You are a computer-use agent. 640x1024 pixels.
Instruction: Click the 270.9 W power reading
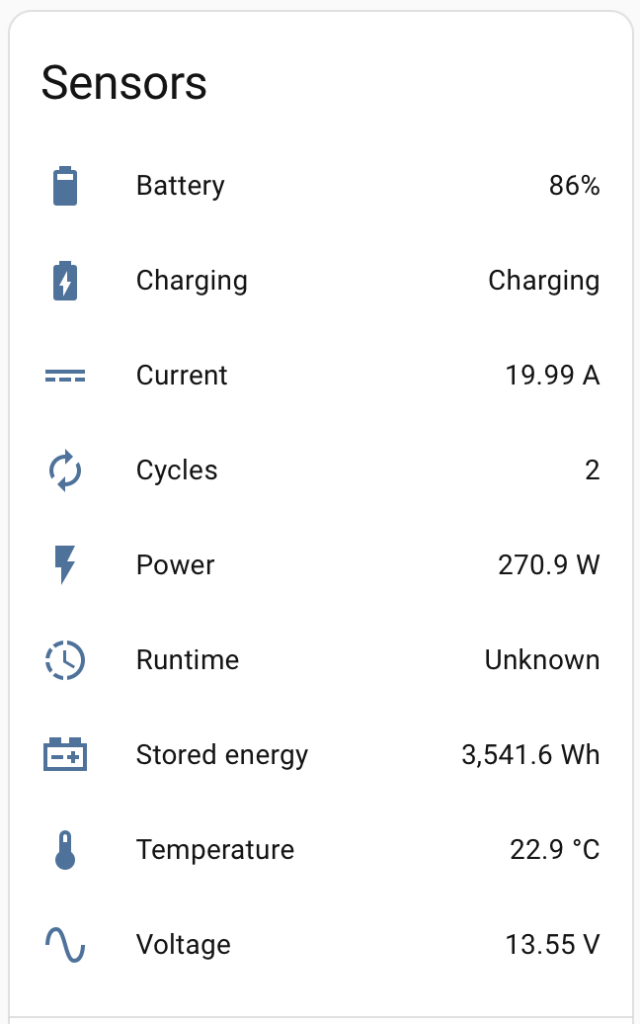pyautogui.click(x=549, y=565)
